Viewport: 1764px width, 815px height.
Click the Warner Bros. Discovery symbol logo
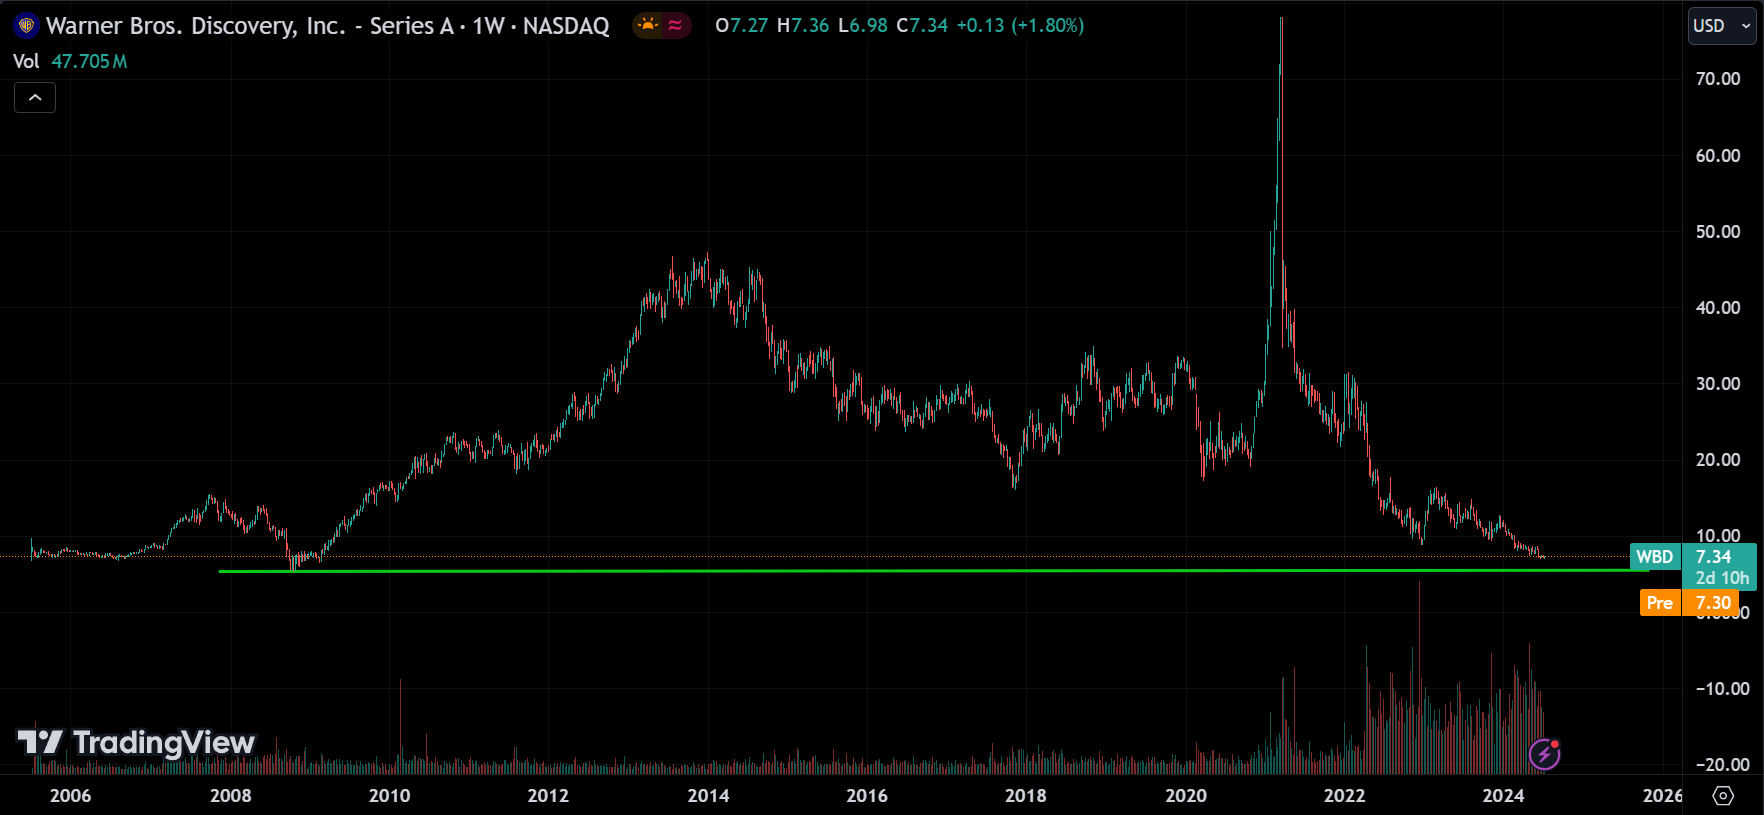[x=26, y=26]
